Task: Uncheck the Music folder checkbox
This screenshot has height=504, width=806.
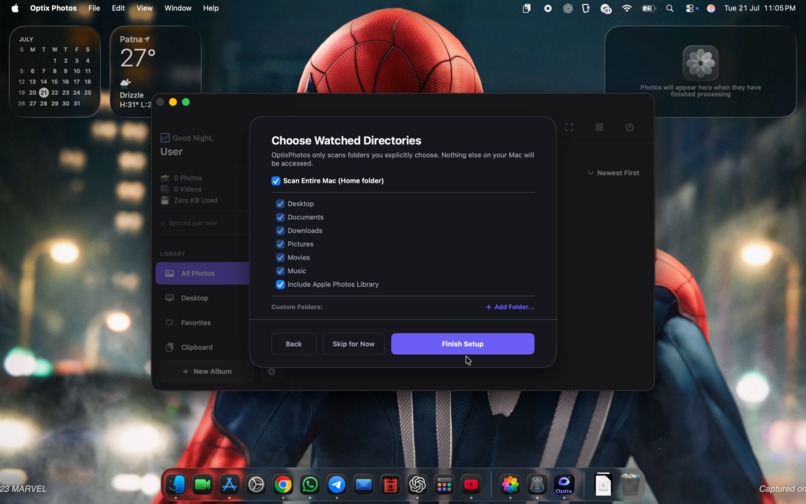Action: tap(280, 271)
